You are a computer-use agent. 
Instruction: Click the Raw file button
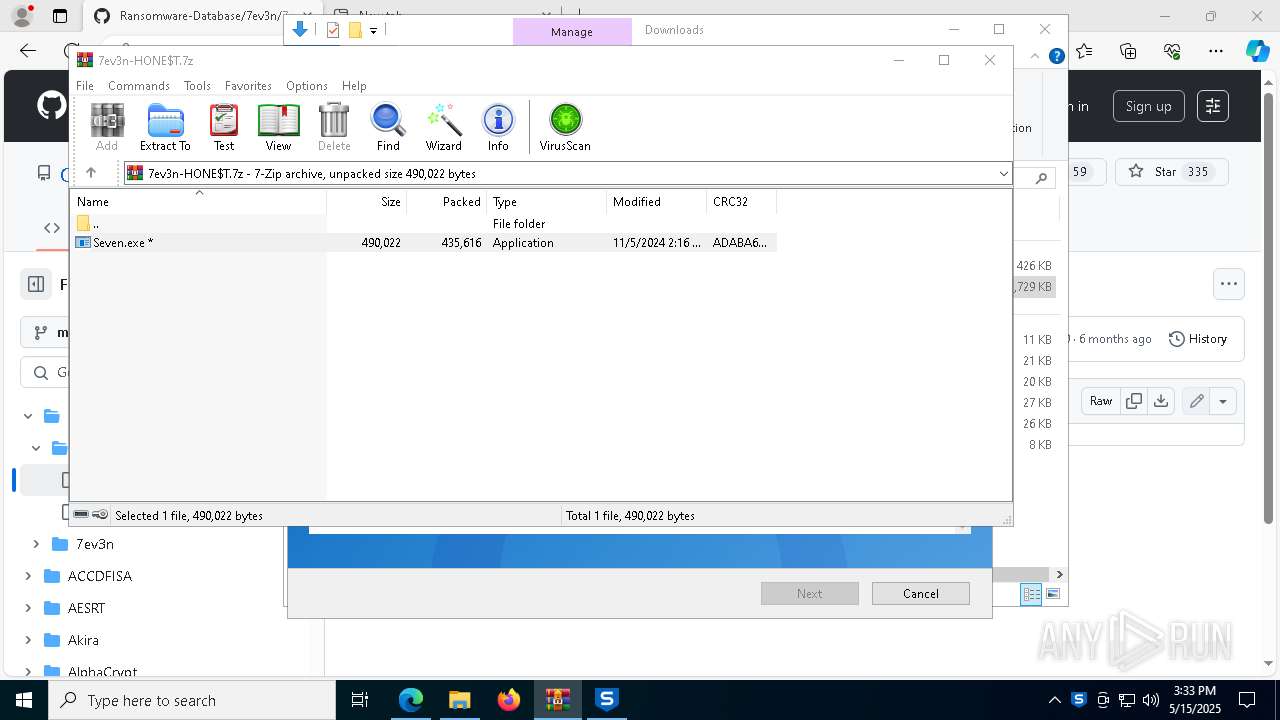pos(1101,401)
